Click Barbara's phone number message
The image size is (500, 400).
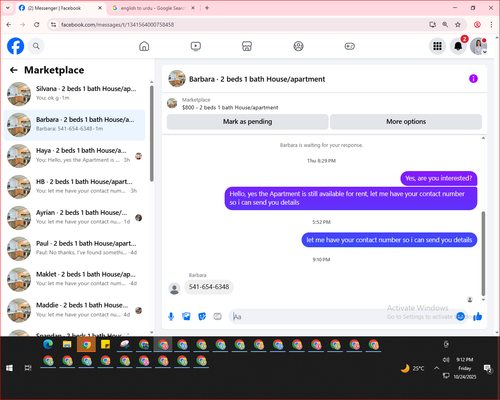(x=209, y=287)
